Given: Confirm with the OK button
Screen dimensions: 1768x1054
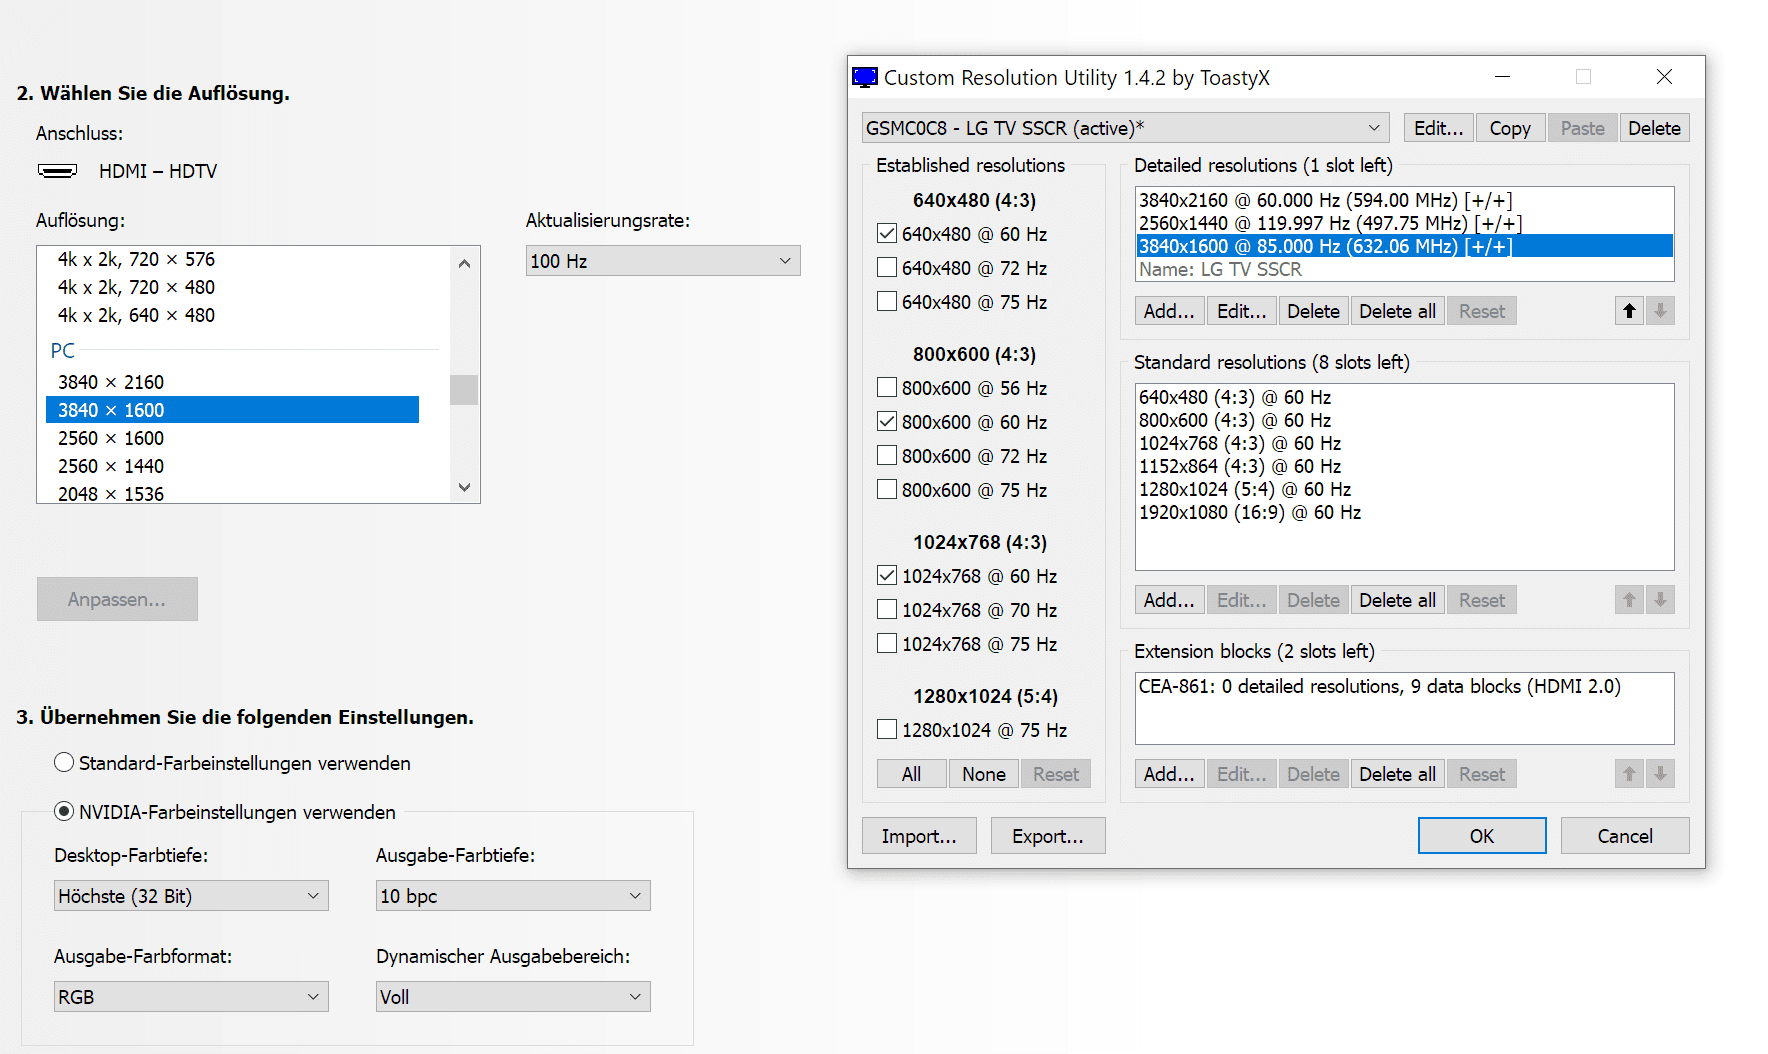Looking at the screenshot, I should [x=1482, y=836].
